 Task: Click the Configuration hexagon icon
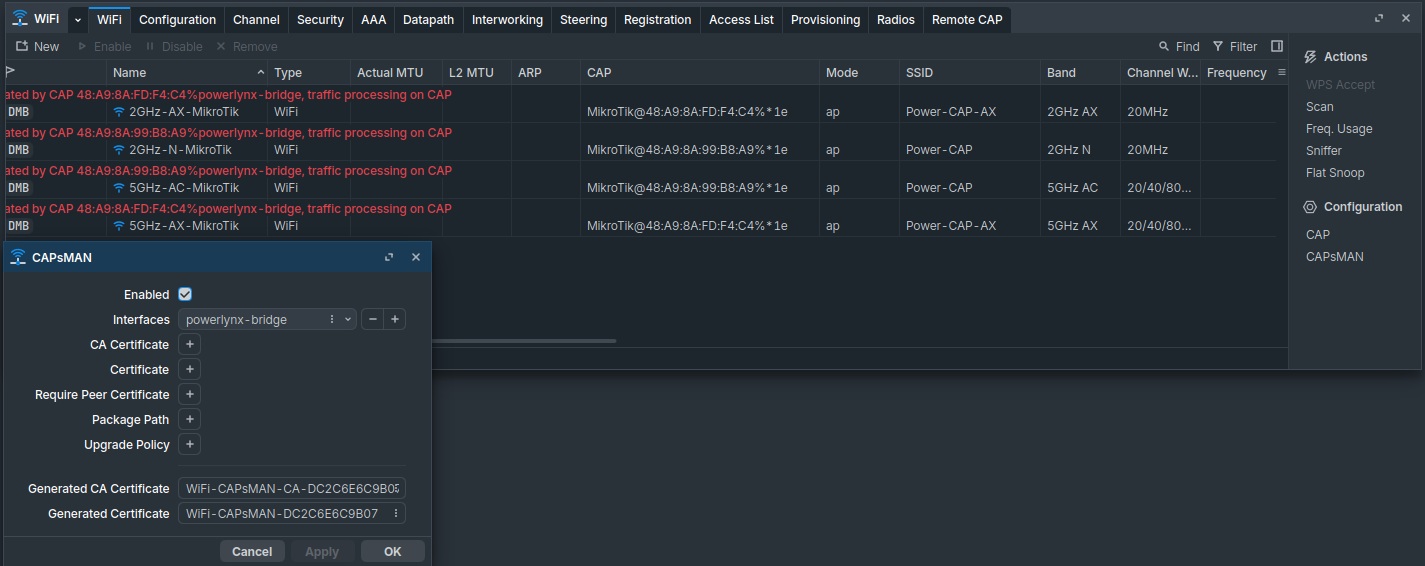tap(1310, 207)
